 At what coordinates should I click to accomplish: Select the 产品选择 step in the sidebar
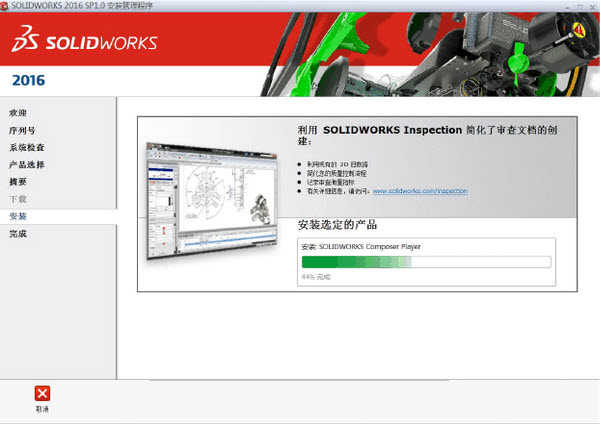pyautogui.click(x=27, y=164)
